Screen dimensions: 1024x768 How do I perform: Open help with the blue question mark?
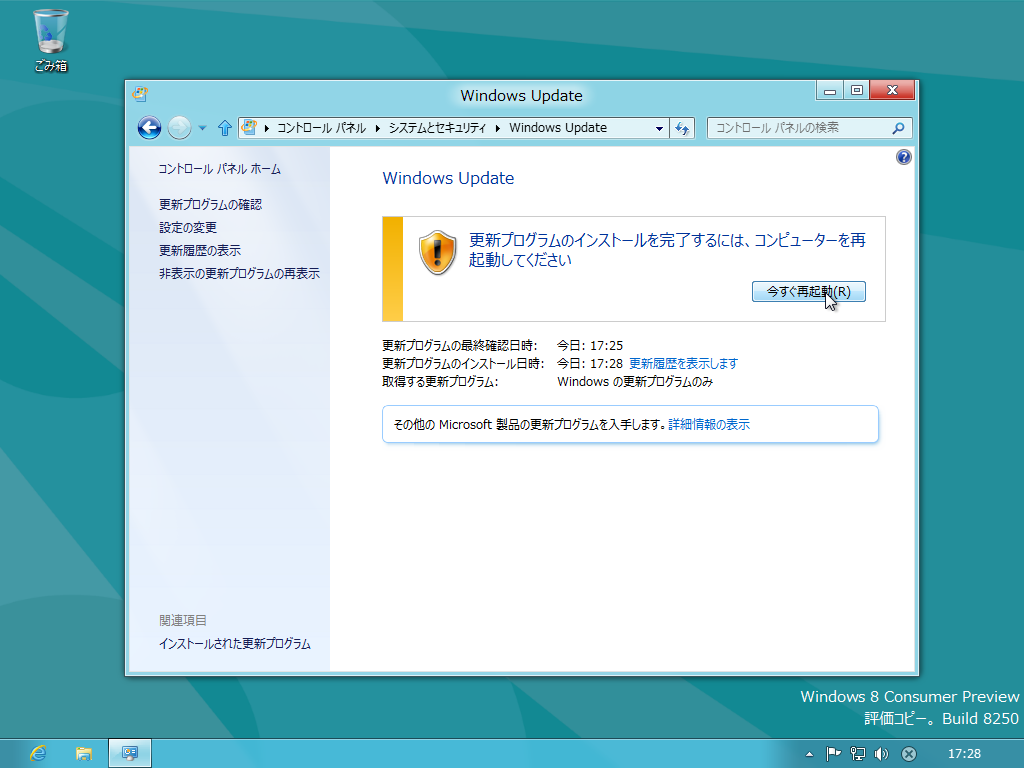tap(904, 157)
